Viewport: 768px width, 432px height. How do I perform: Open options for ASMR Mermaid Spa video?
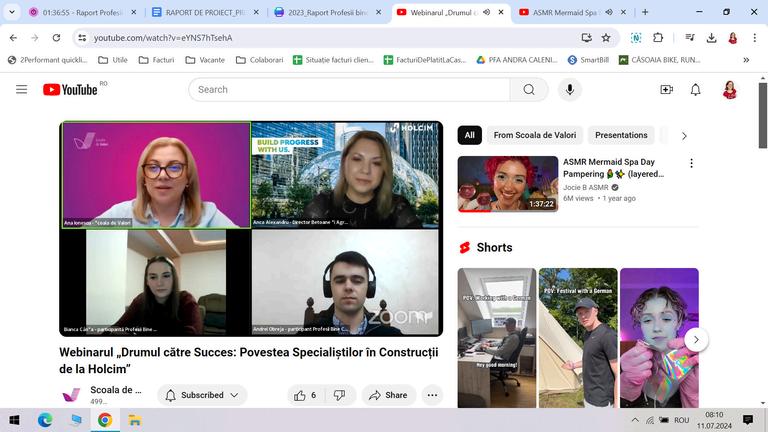(x=691, y=163)
